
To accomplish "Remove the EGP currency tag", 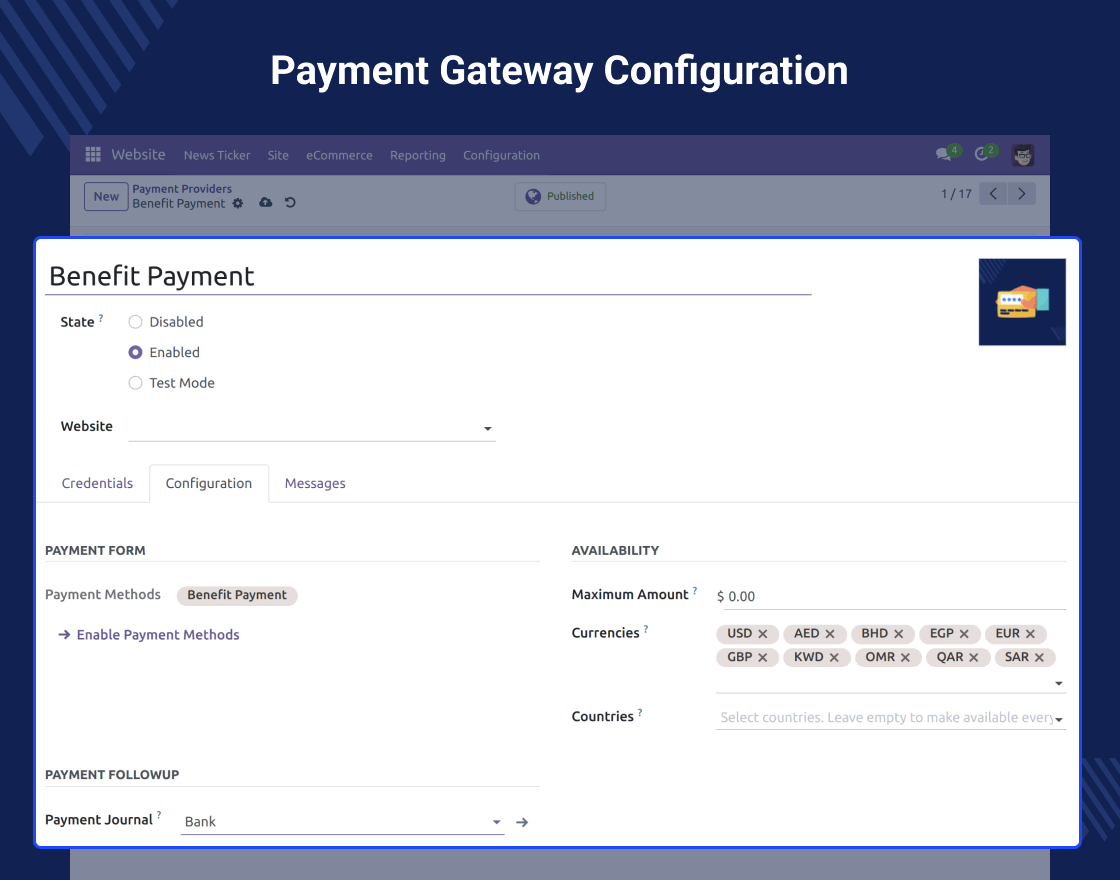I will [x=964, y=634].
